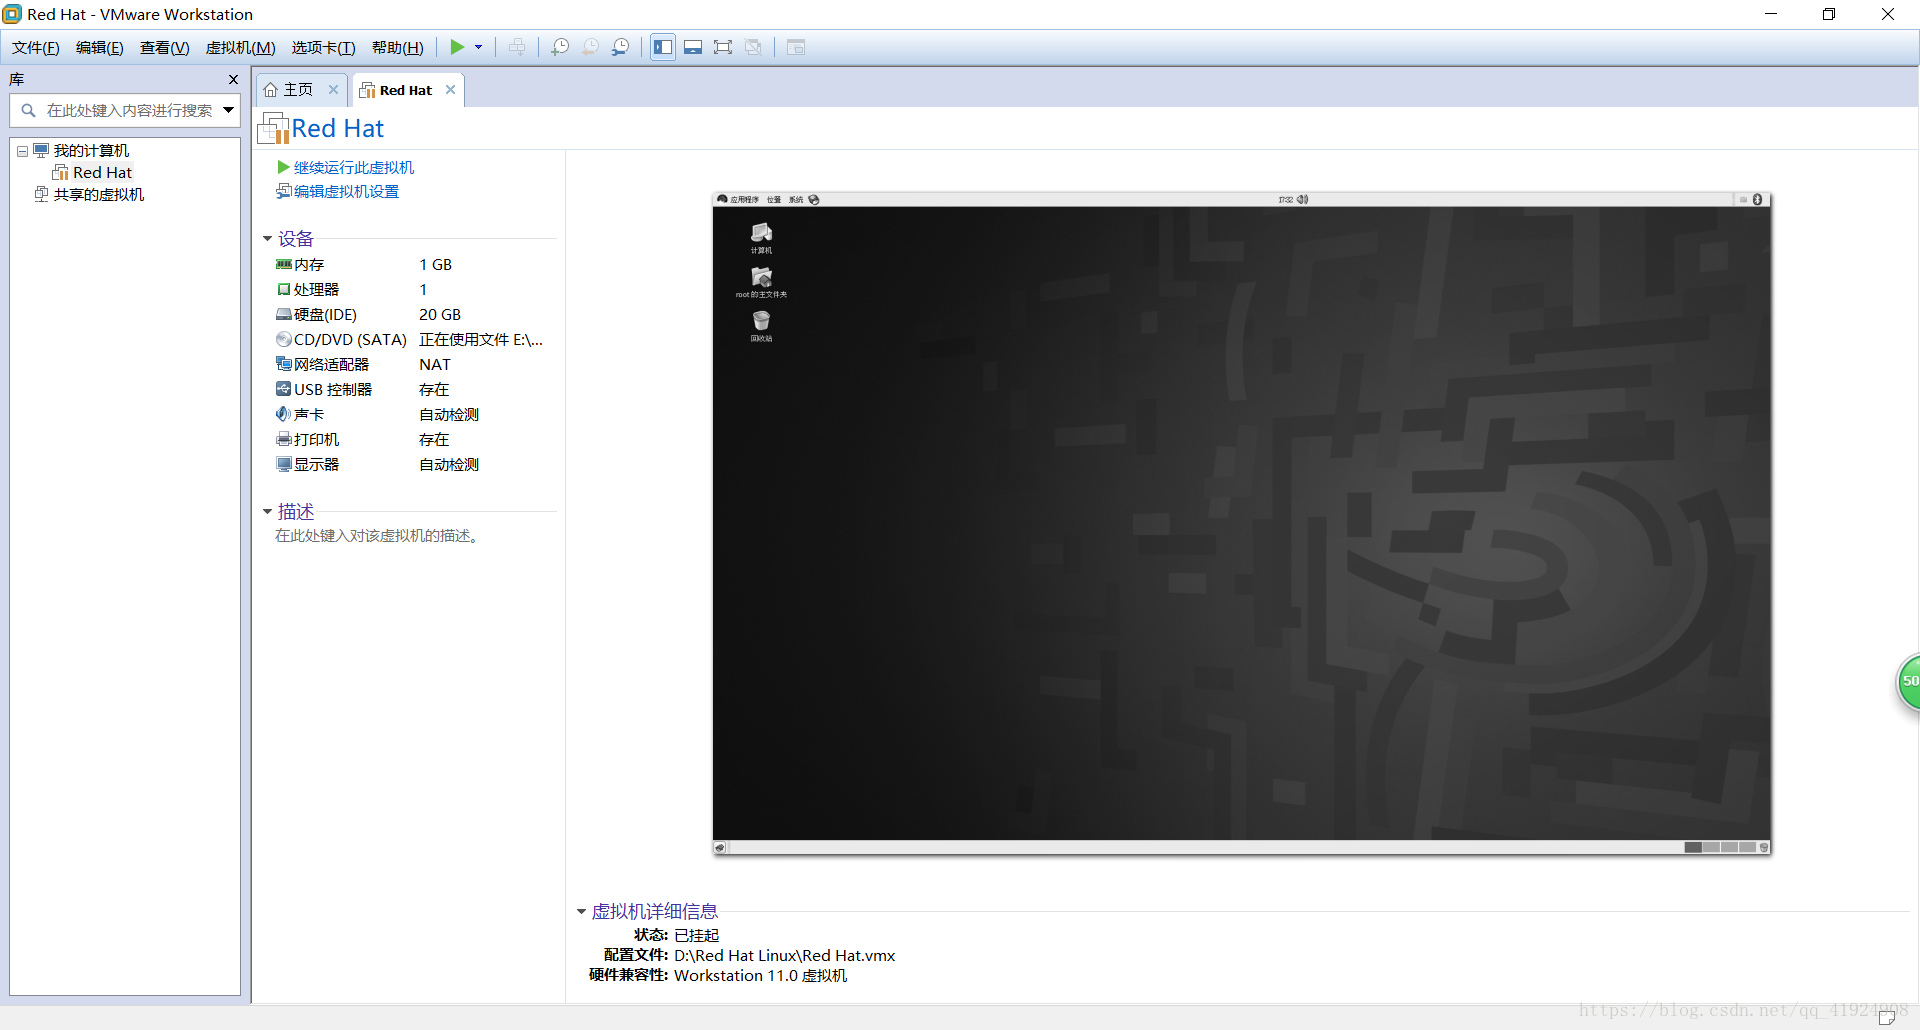Select Red Hat in the library tree

(x=102, y=173)
